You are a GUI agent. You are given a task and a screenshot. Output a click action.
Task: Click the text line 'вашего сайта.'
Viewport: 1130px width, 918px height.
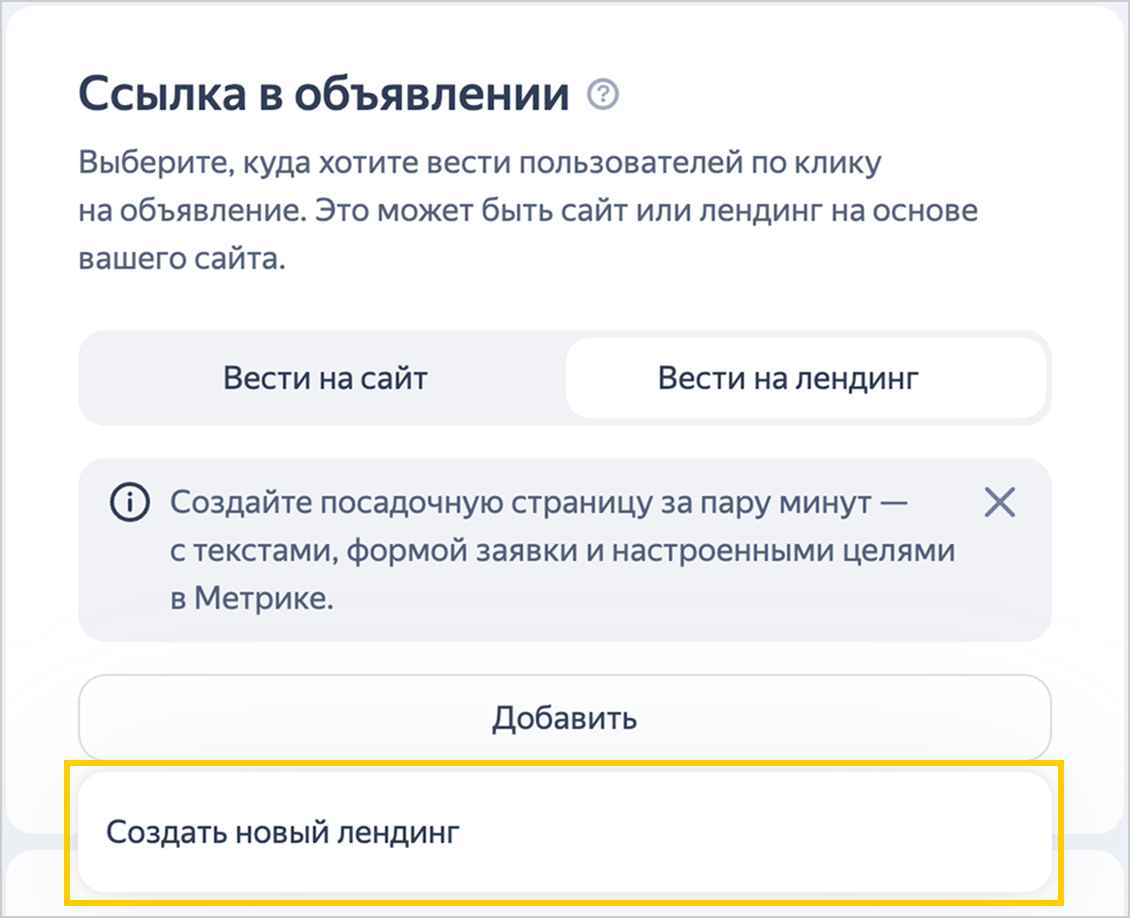pyautogui.click(x=182, y=259)
